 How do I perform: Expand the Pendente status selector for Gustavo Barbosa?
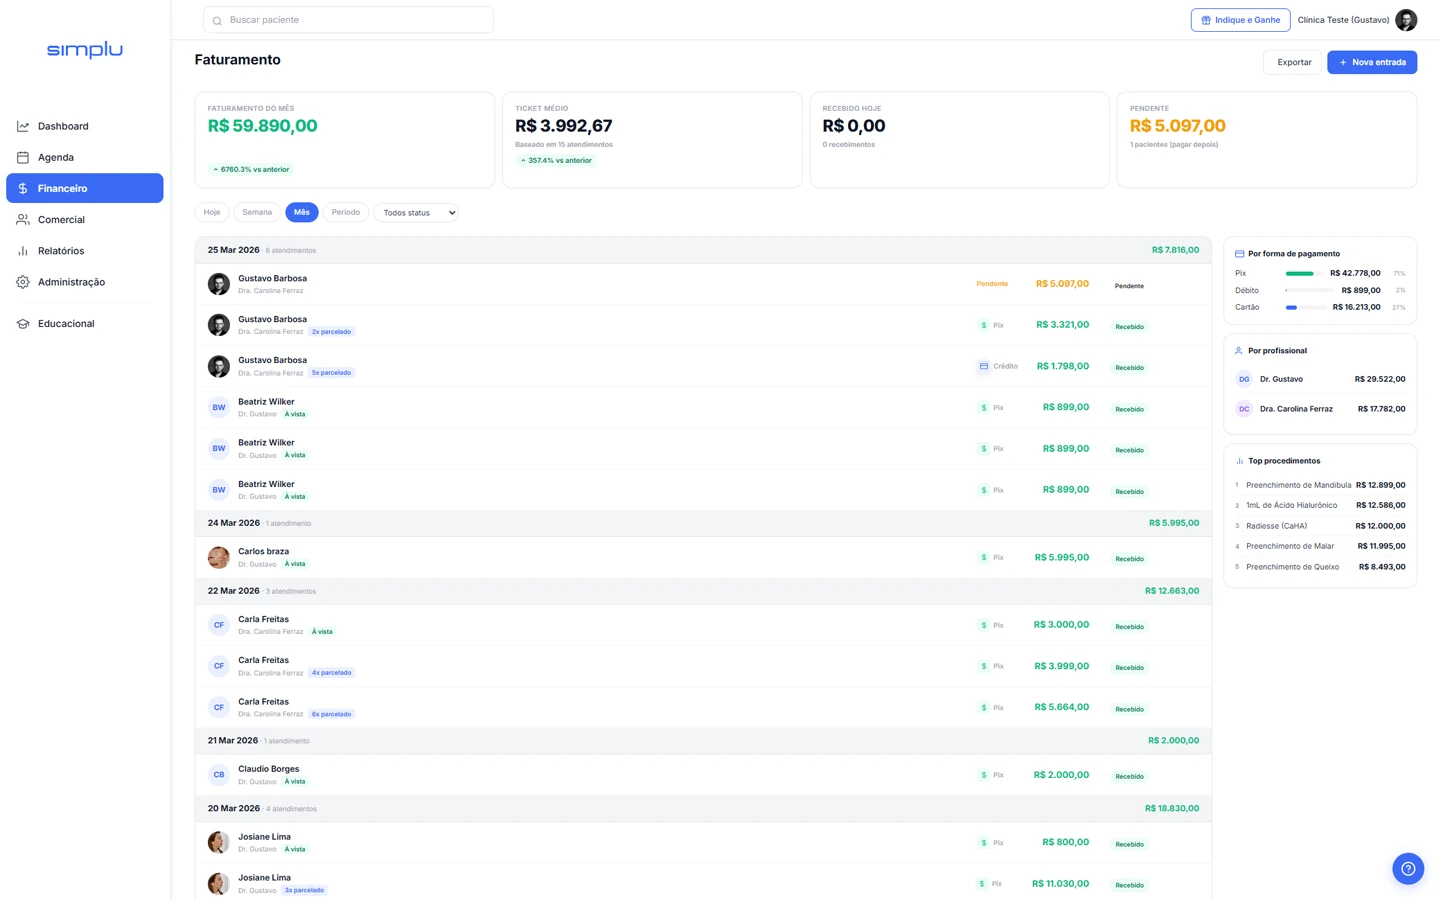point(1130,286)
